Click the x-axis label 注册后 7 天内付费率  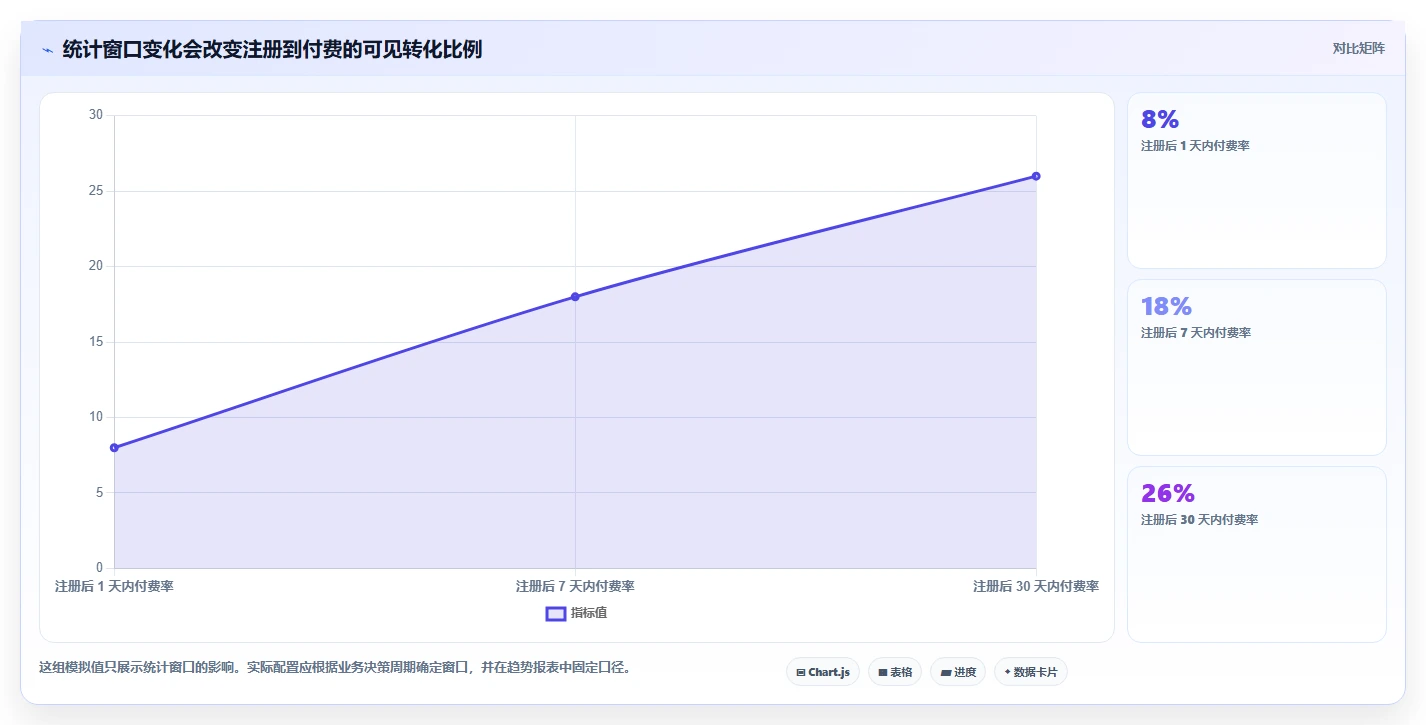tap(575, 587)
